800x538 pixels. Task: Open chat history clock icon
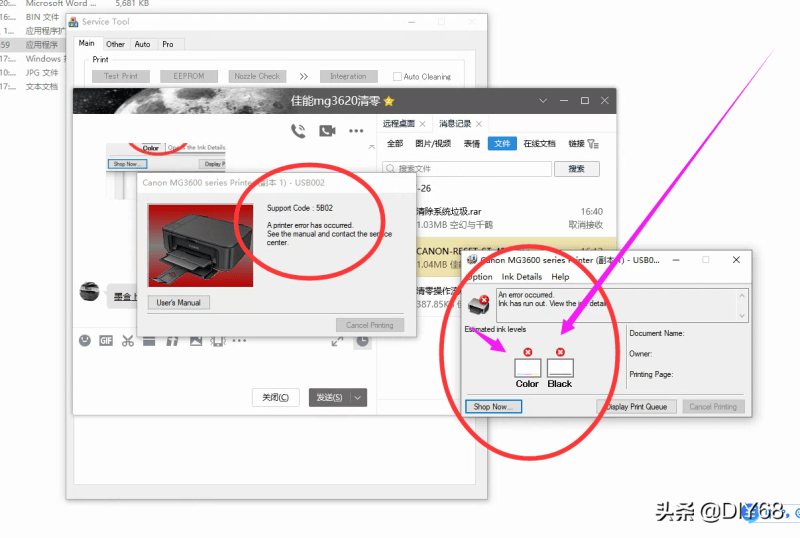click(x=361, y=341)
